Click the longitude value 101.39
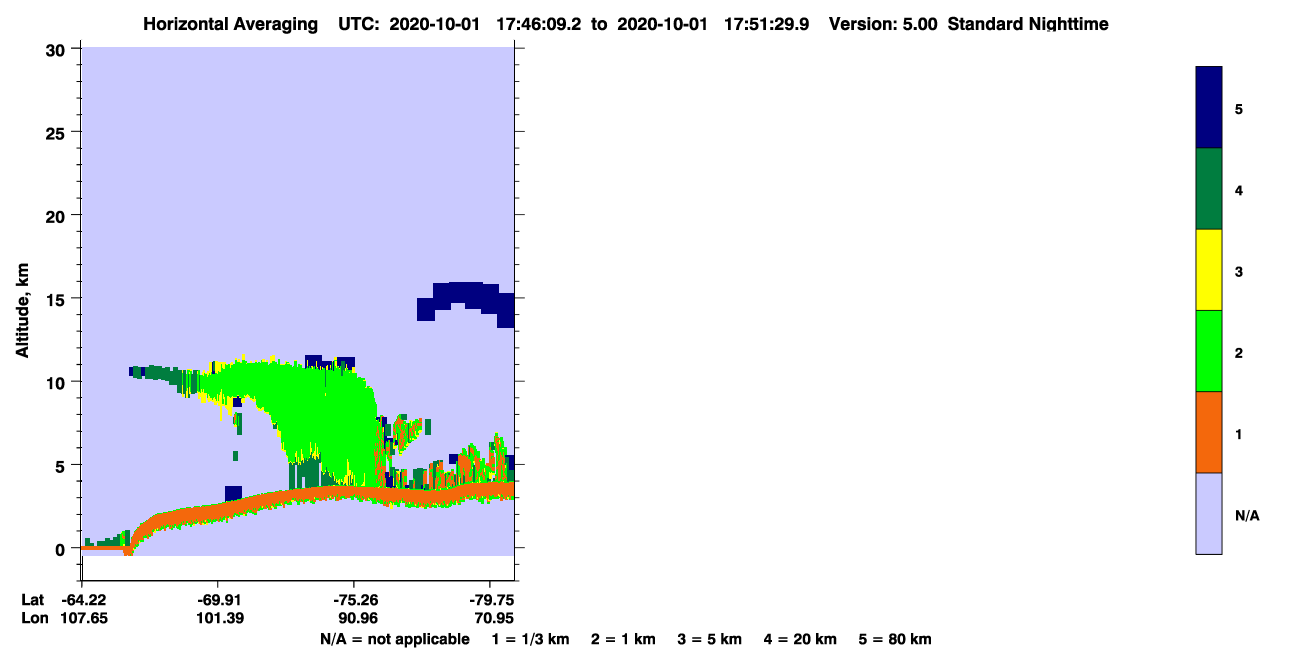Viewport: 1300px width, 667px height. click(x=218, y=618)
